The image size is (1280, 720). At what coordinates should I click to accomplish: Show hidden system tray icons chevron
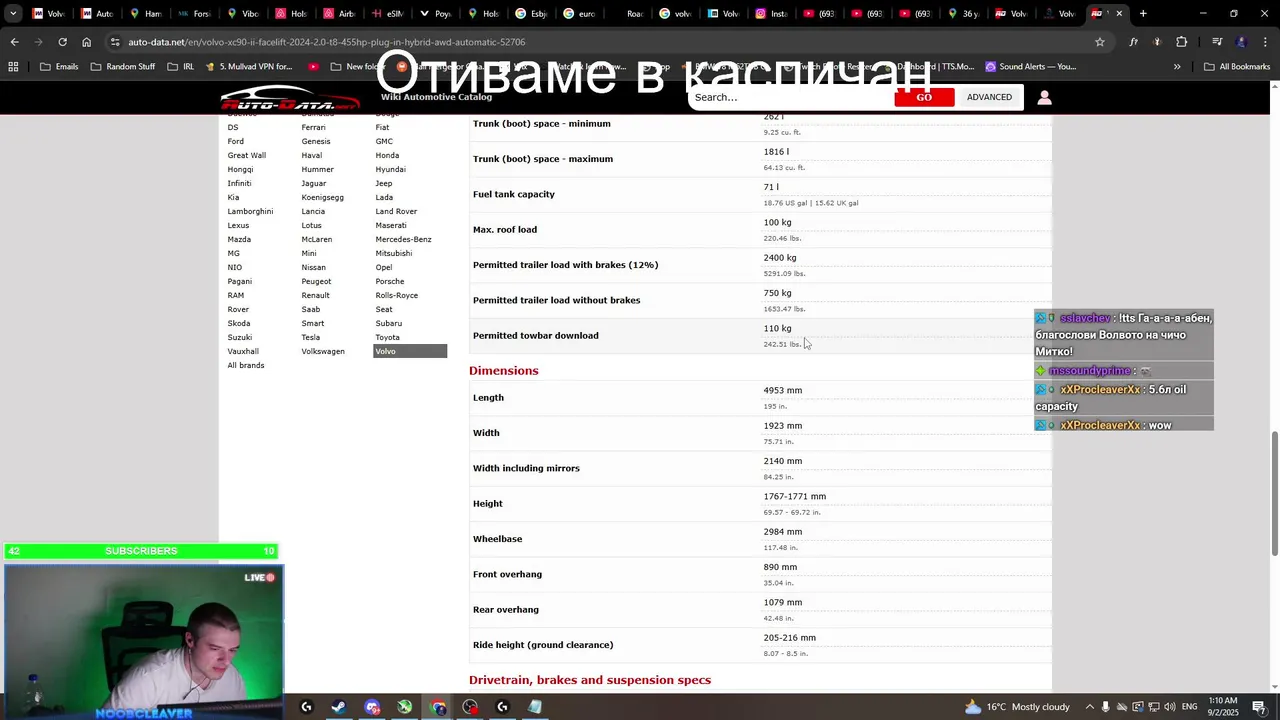point(1089,707)
